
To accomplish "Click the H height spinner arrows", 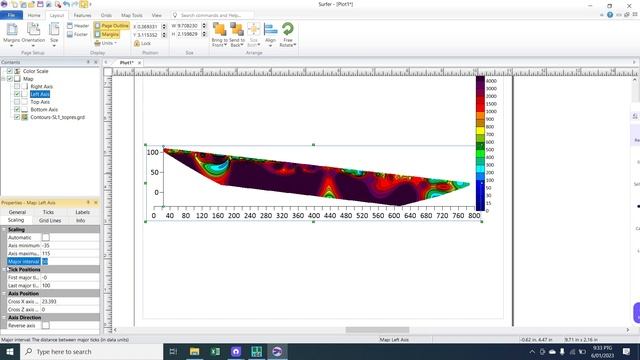I will click(x=204, y=34).
